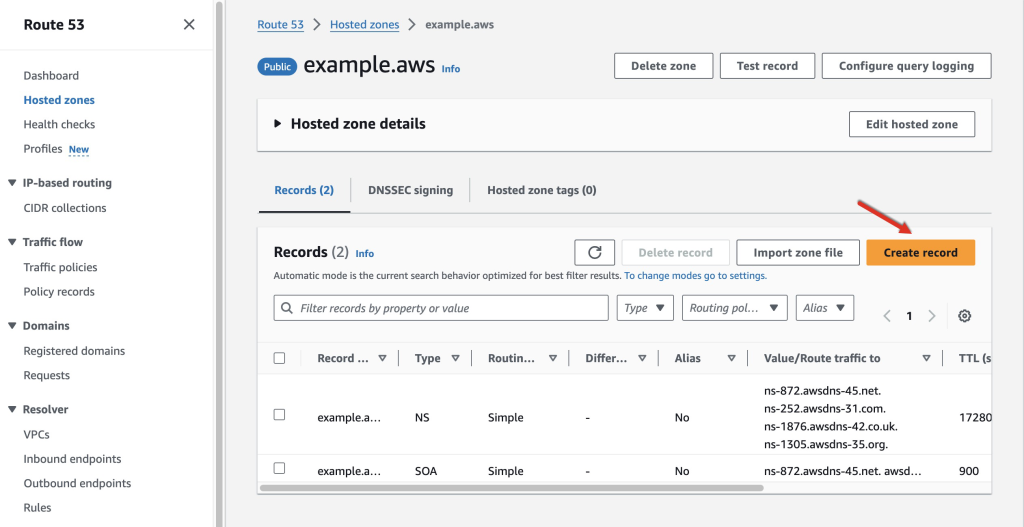The image size is (1024, 527).
Task: Open Registered domains in the sidebar
Action: 74,351
